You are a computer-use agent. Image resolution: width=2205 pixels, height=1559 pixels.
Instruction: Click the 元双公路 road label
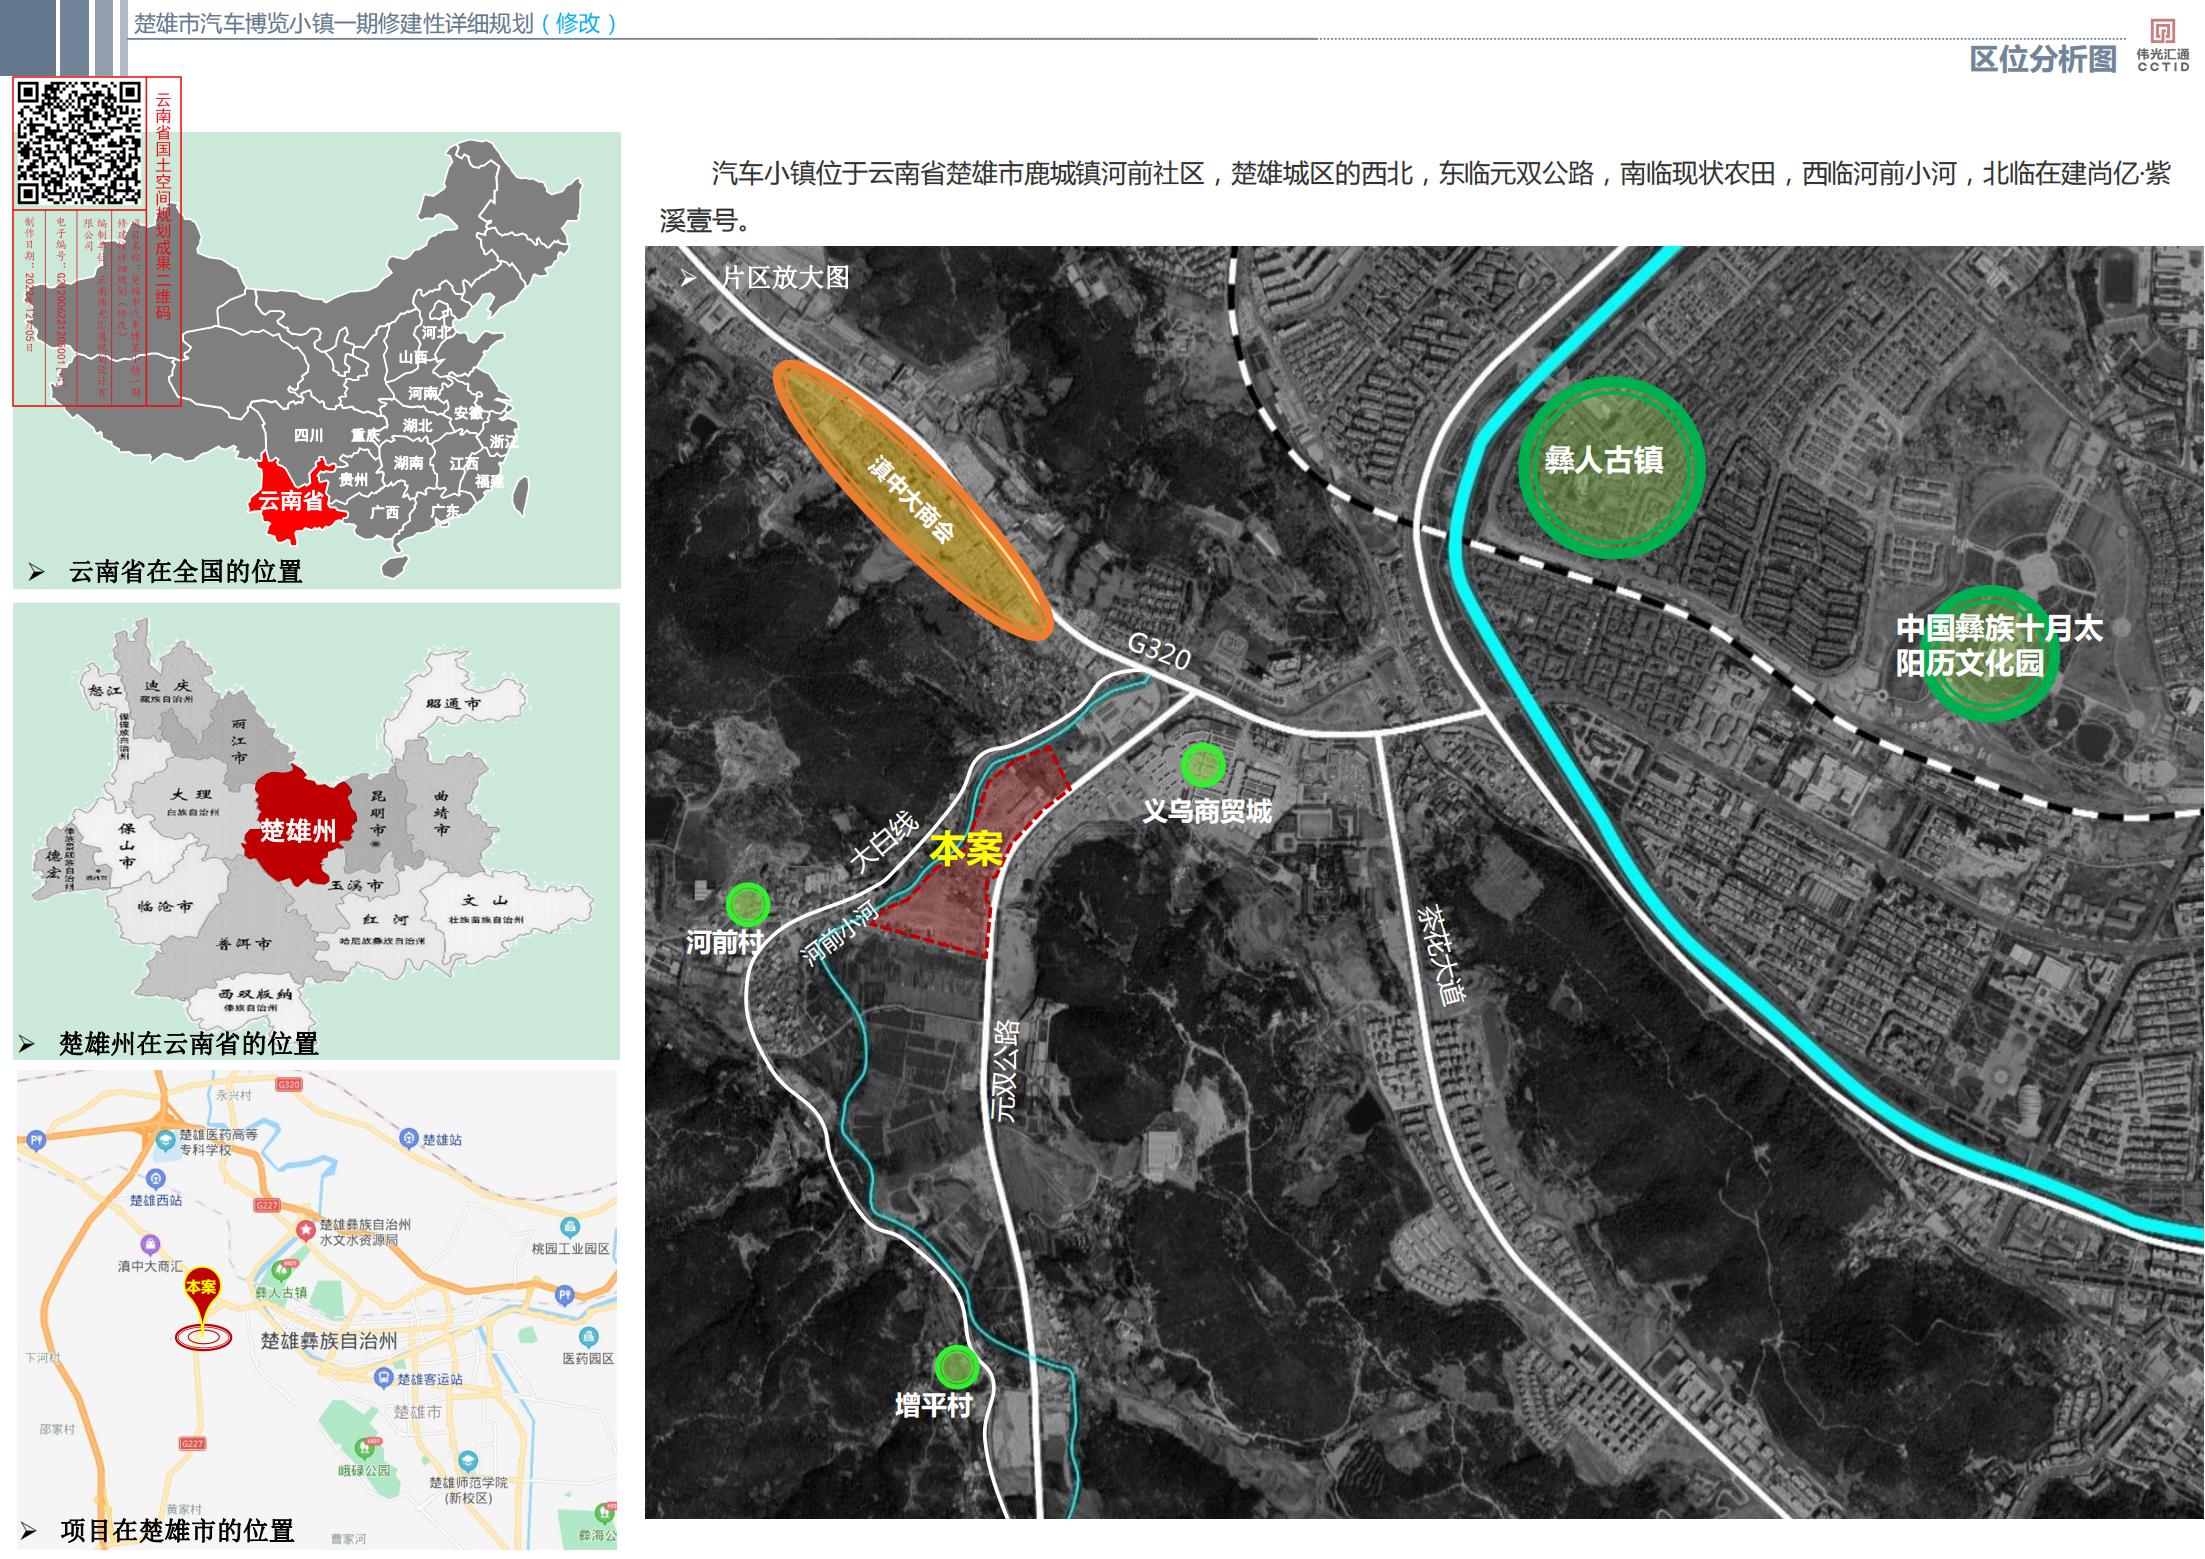[x=1004, y=1070]
